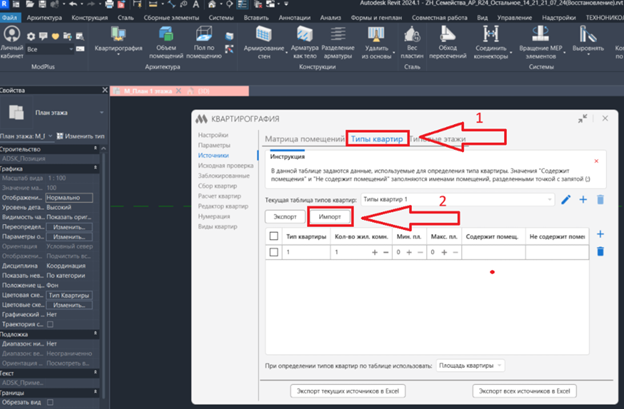
Task: Switch to Матрица помещений tab
Action: click(x=304, y=139)
